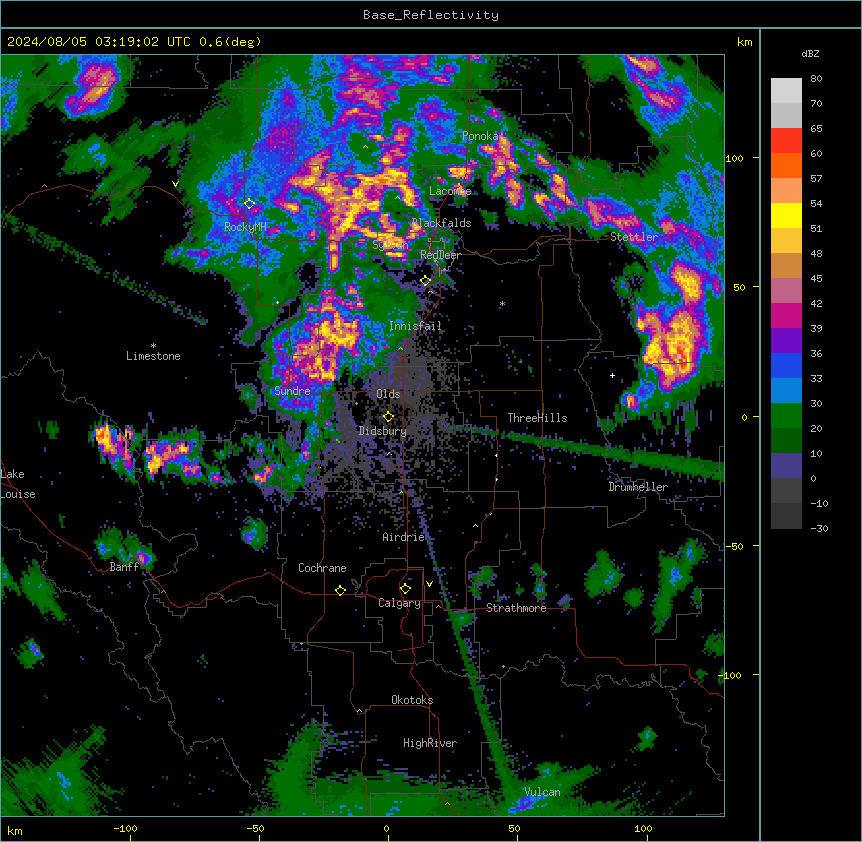Click the -30 dBZ value in the legend
The image size is (862, 842).
pos(819,528)
